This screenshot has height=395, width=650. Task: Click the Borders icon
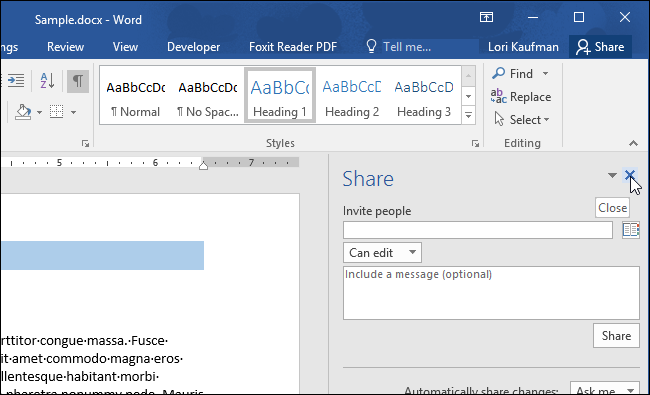click(x=57, y=112)
